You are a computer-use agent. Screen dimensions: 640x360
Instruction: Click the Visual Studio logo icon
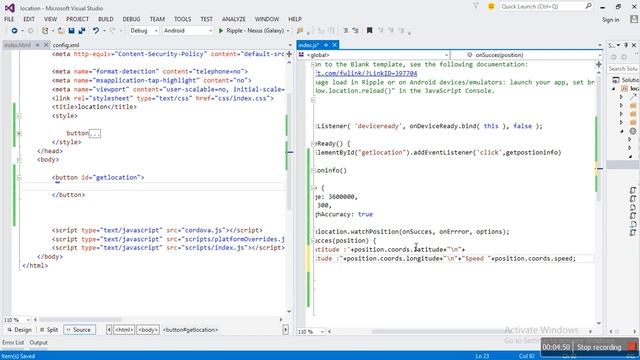(x=10, y=8)
